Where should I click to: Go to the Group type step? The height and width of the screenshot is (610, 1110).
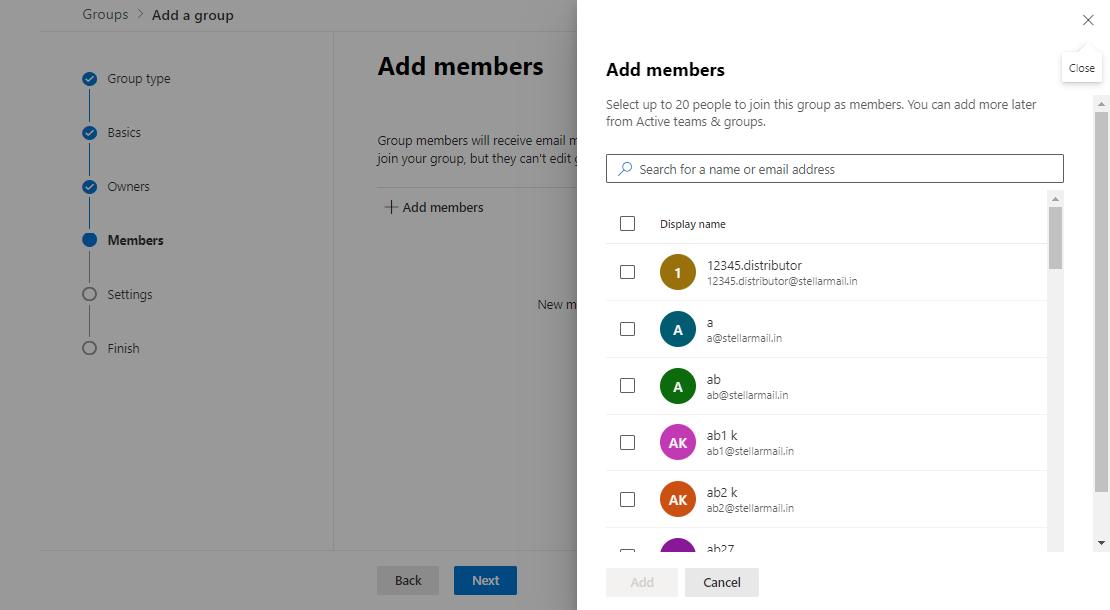(139, 79)
